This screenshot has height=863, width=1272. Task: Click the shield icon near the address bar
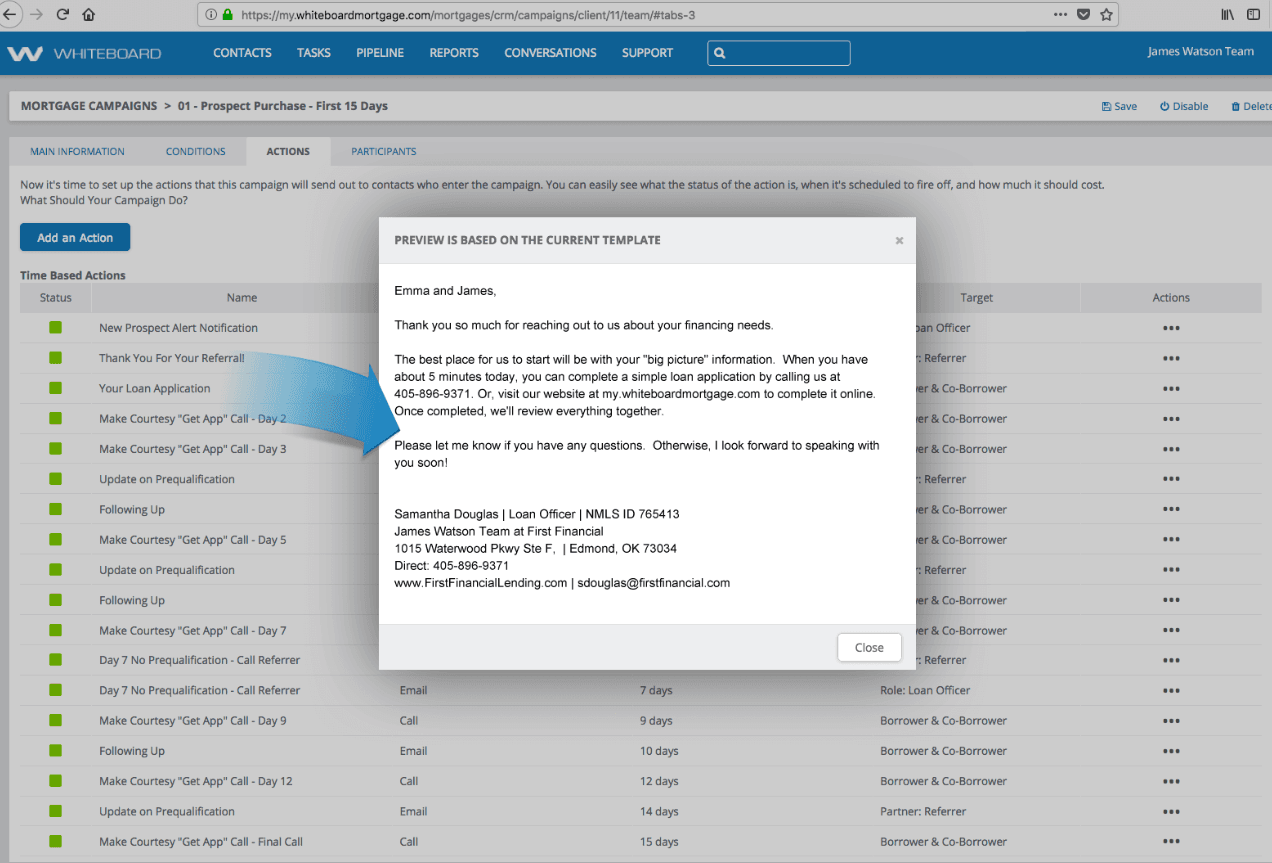(1083, 14)
